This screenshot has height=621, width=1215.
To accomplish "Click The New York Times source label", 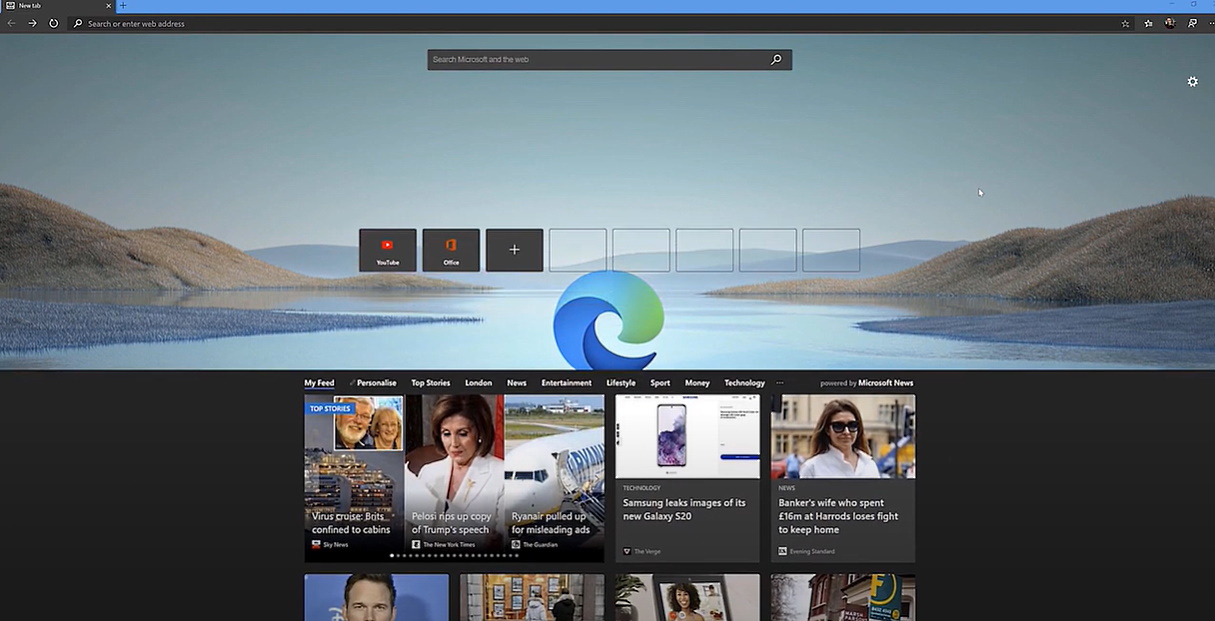I will [x=449, y=545].
